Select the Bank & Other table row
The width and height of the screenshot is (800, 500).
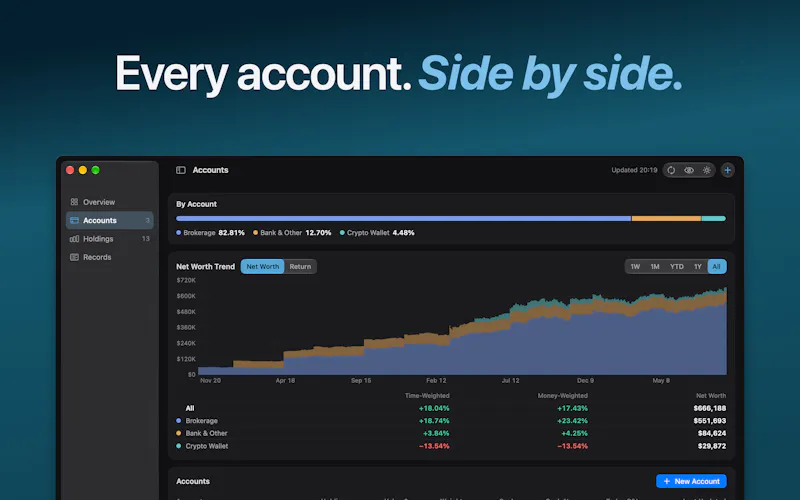[x=451, y=433]
